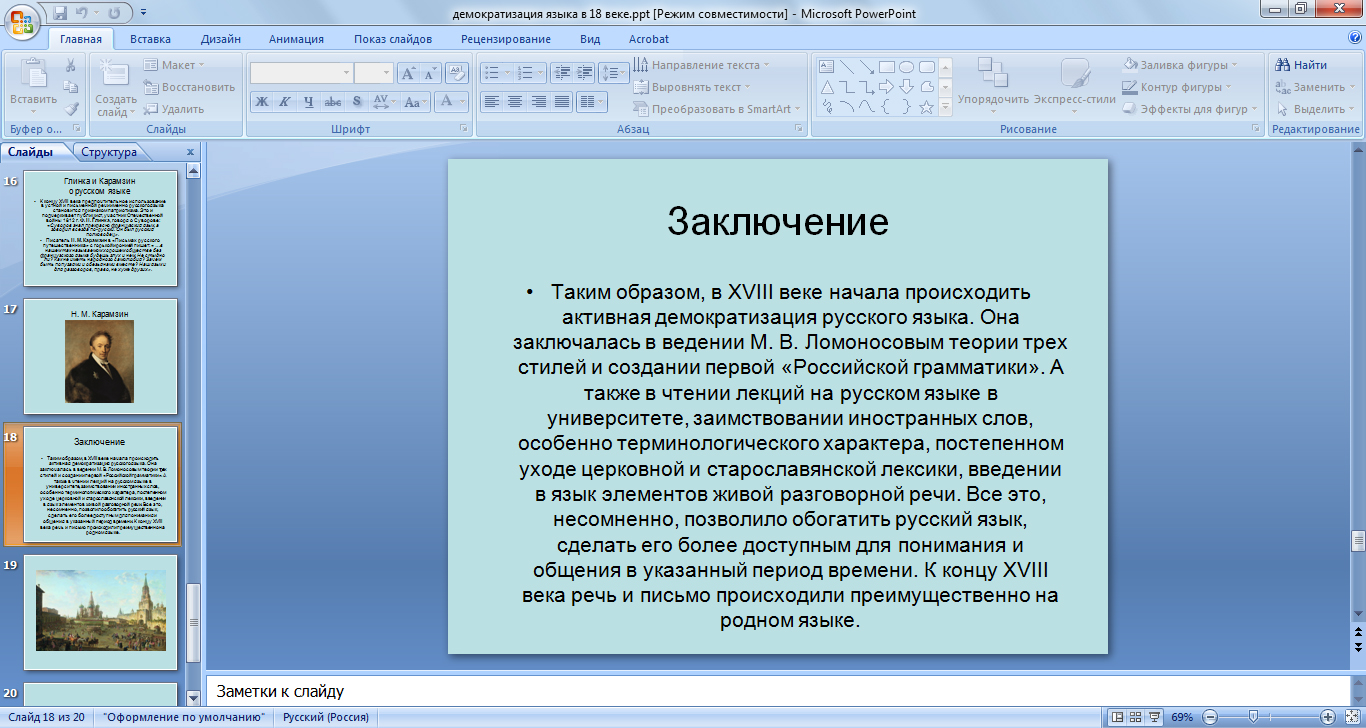This screenshot has height=728, width=1366.
Task: Select slide 19 thumbnail with Kremlin picture
Action: tap(100, 613)
